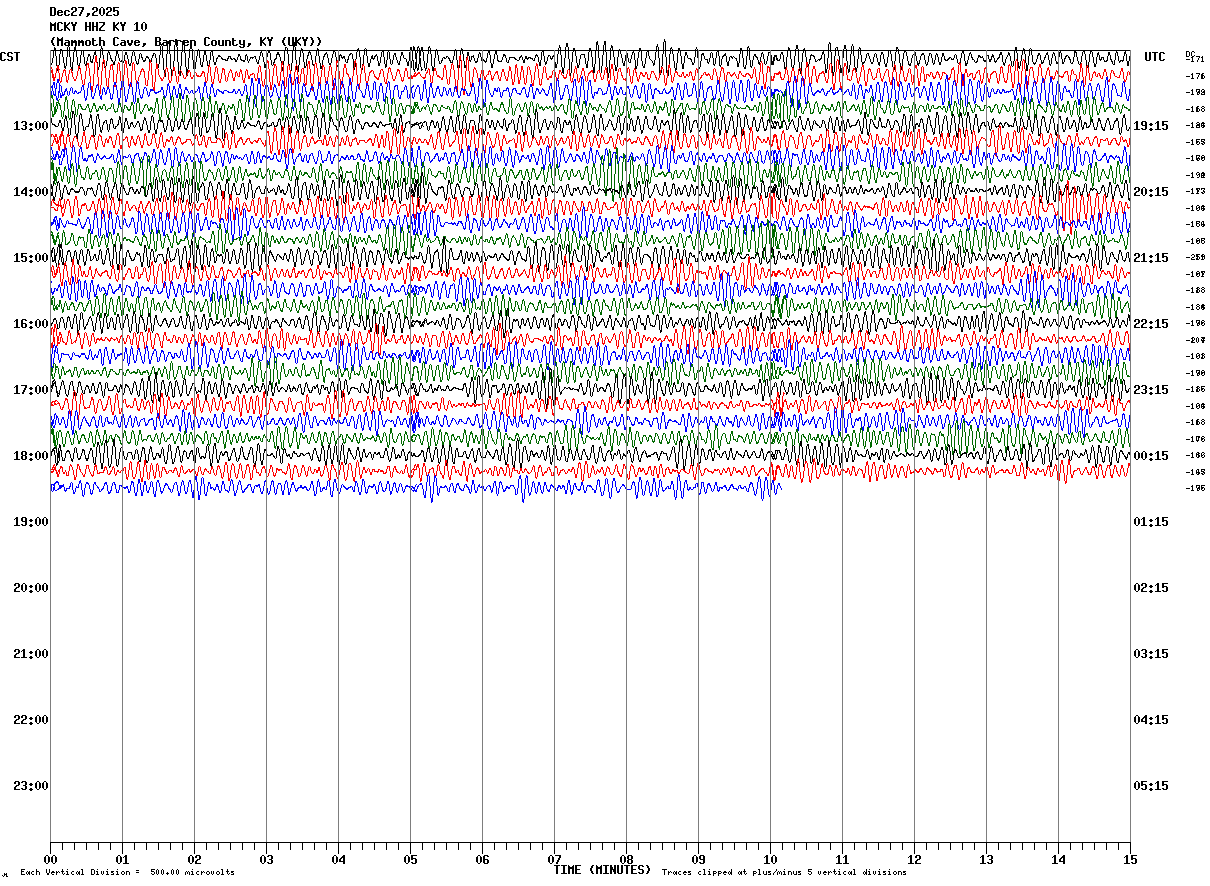Click the 03:15 UTC time label
Viewport: 1210px width, 886px height.
[x=1151, y=654]
